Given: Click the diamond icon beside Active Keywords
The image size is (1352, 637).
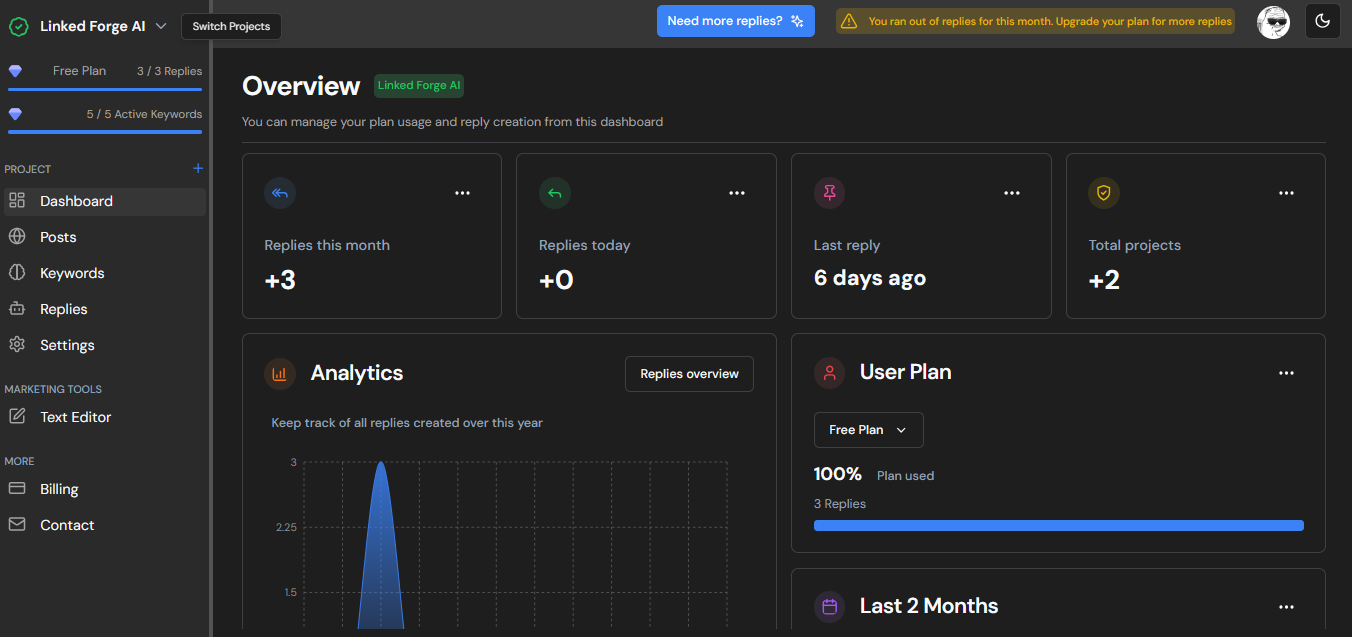Looking at the screenshot, I should (15, 114).
